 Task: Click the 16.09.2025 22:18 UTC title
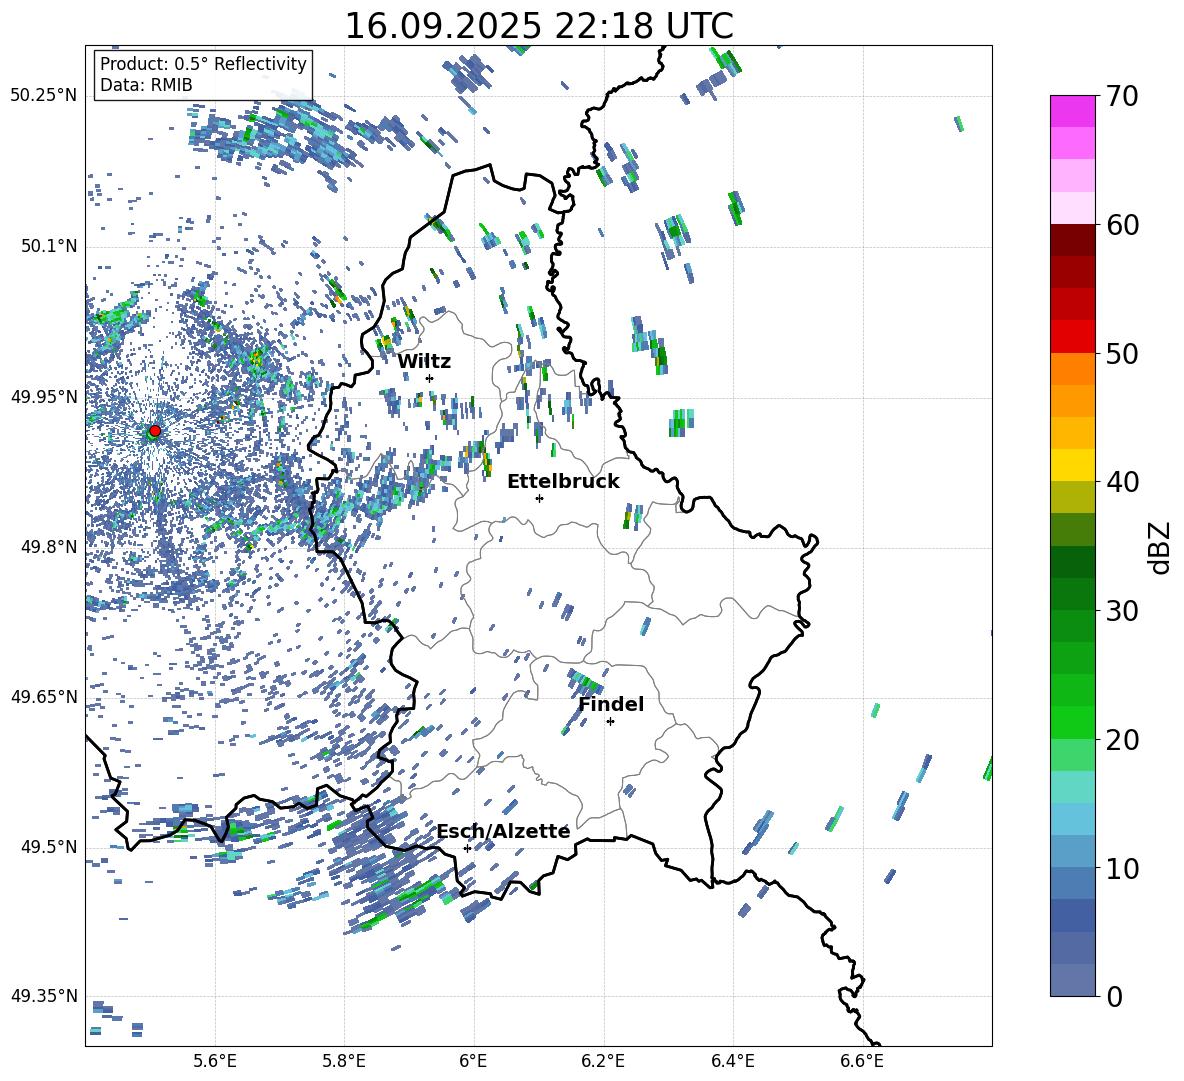pyautogui.click(x=538, y=26)
